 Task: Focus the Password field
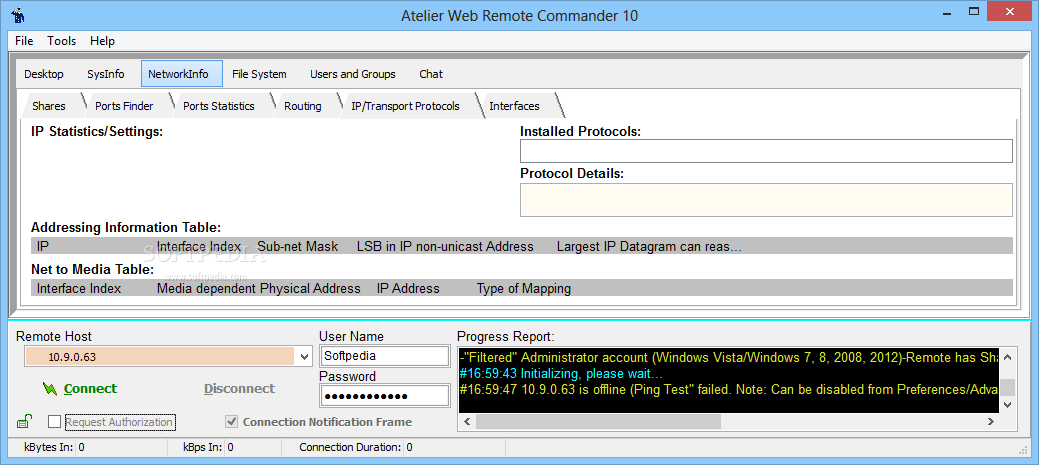click(x=384, y=396)
